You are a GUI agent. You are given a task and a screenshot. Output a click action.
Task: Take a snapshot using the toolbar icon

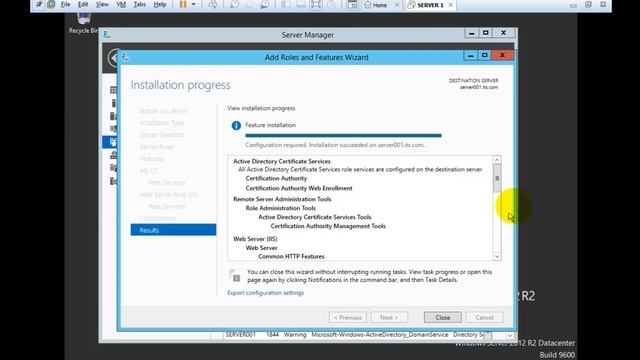pyautogui.click(x=235, y=4)
